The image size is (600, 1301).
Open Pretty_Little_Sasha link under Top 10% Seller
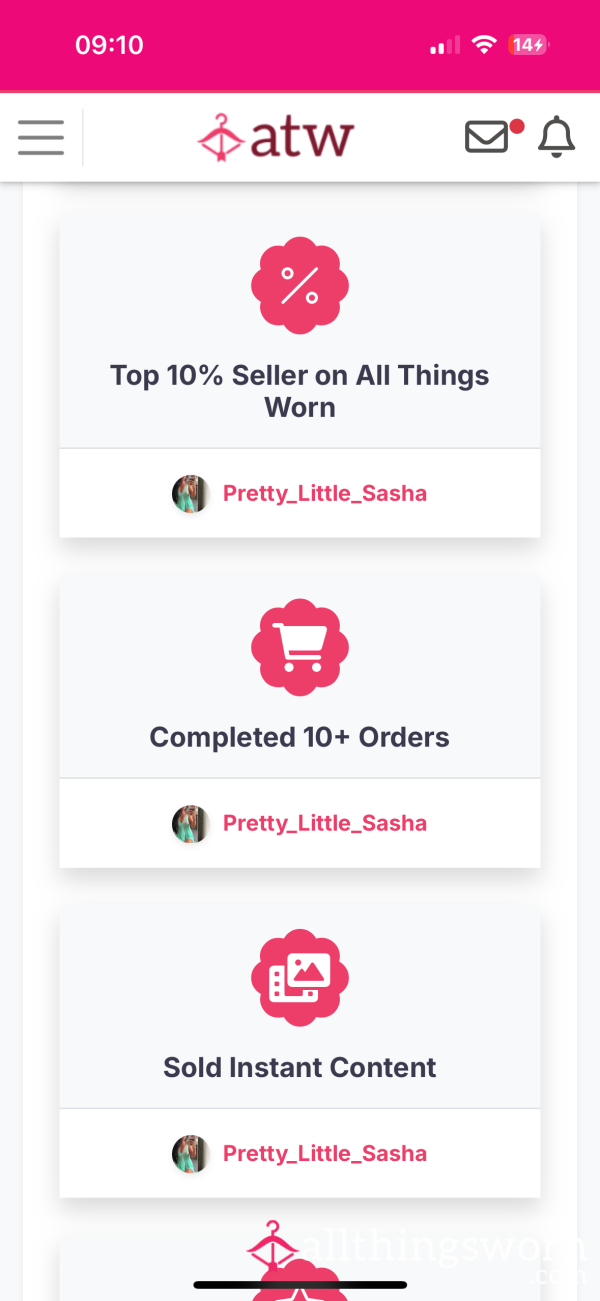(325, 493)
